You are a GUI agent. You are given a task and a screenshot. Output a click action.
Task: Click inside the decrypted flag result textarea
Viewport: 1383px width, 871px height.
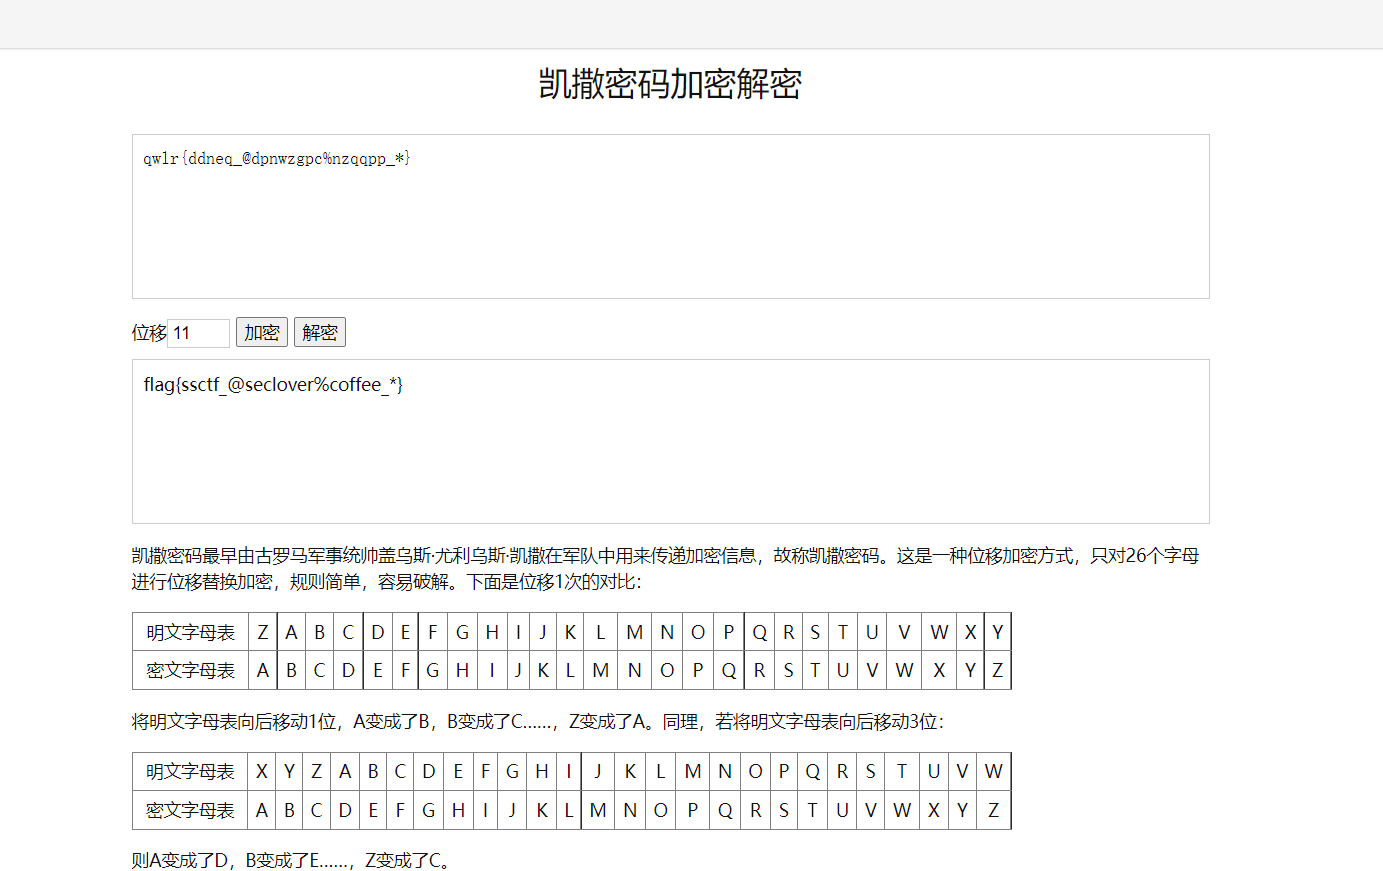coord(670,440)
